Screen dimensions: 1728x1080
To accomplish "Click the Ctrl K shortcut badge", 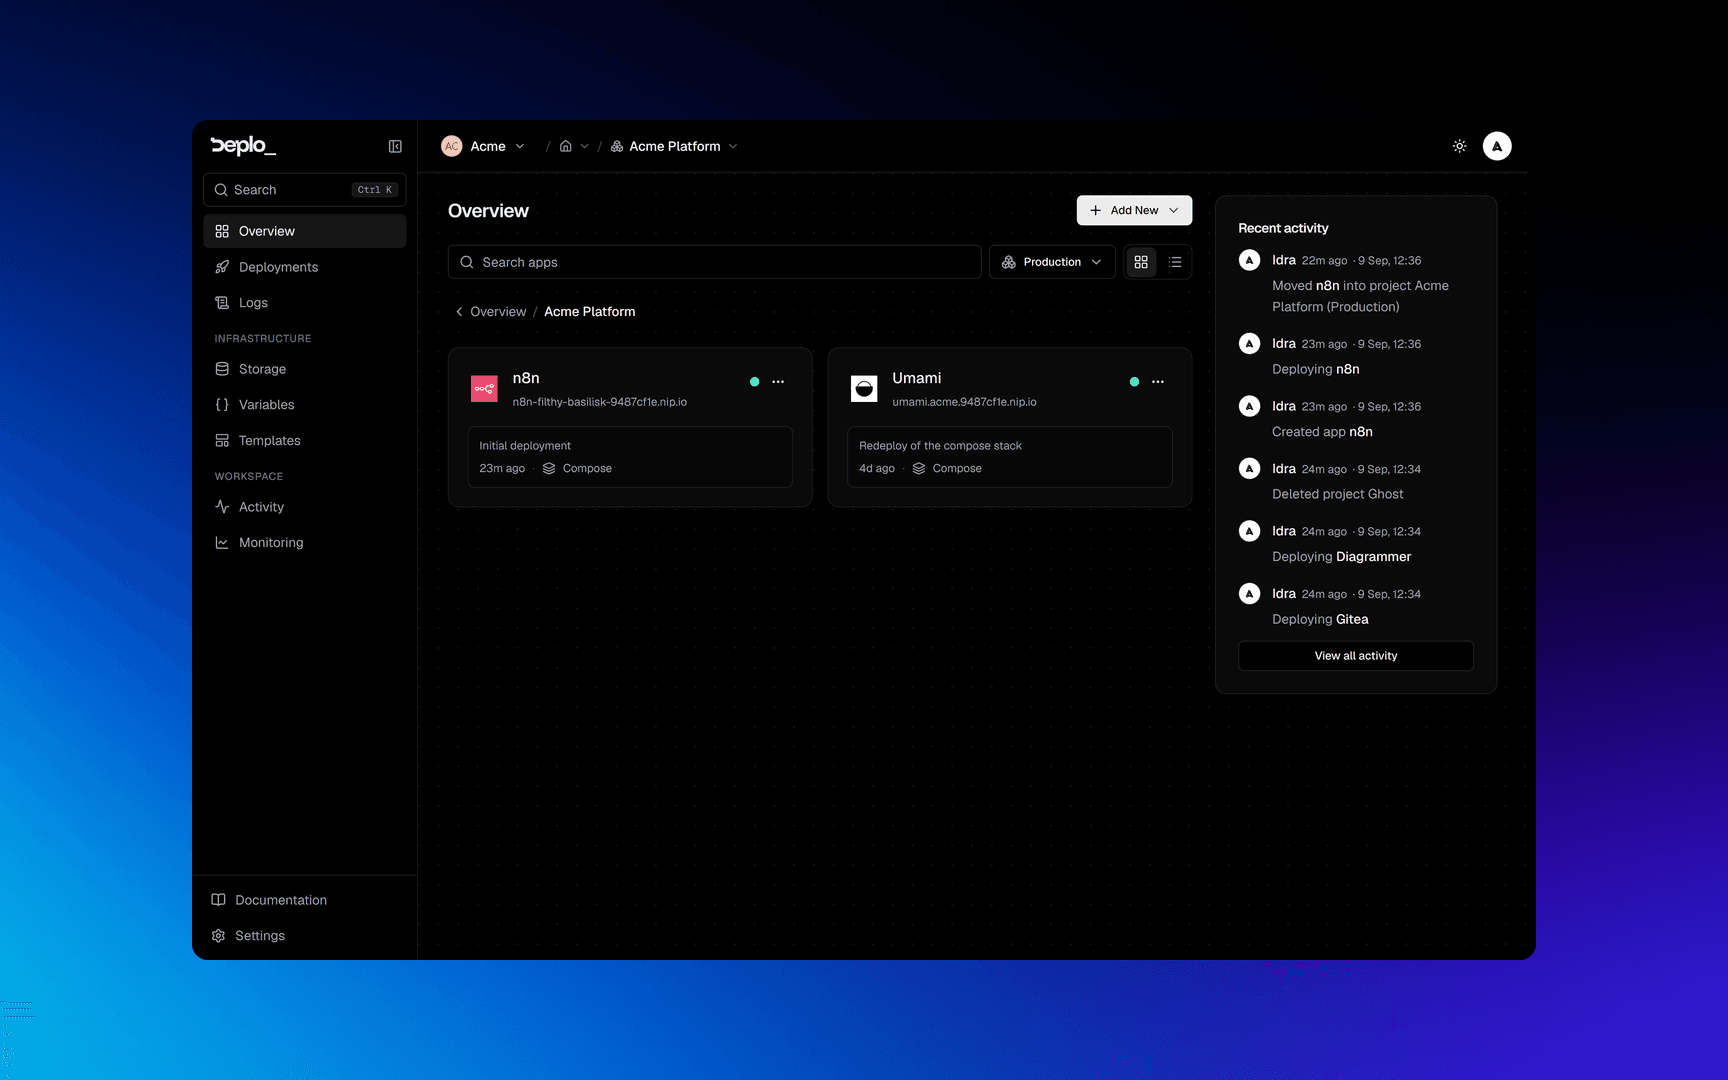I will tap(375, 190).
